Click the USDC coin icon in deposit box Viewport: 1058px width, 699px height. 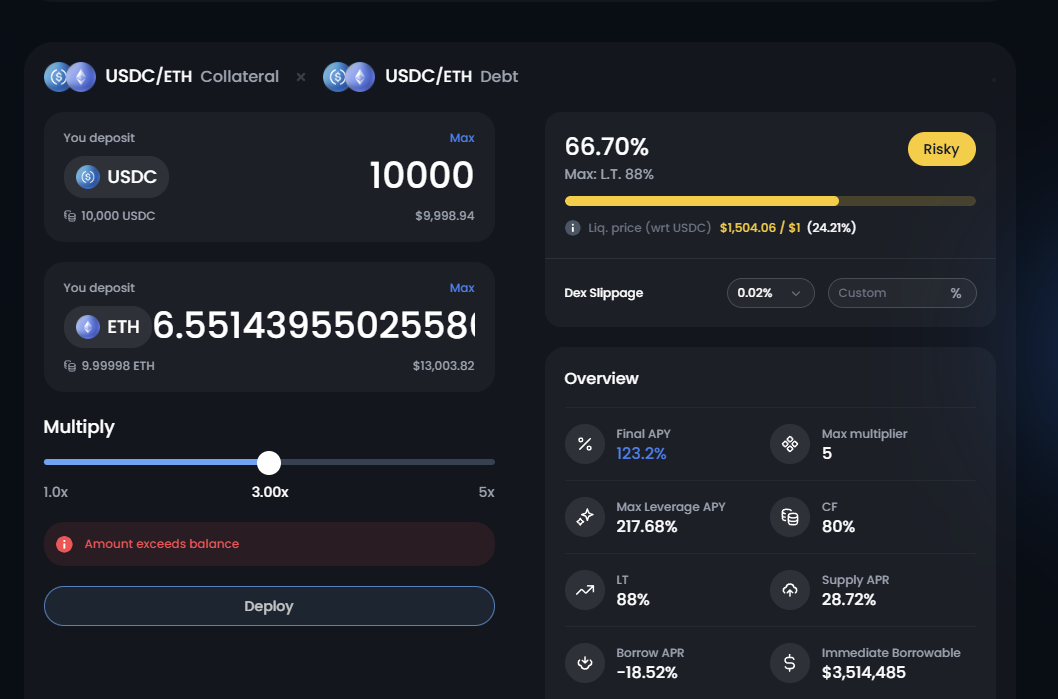[x=88, y=177]
